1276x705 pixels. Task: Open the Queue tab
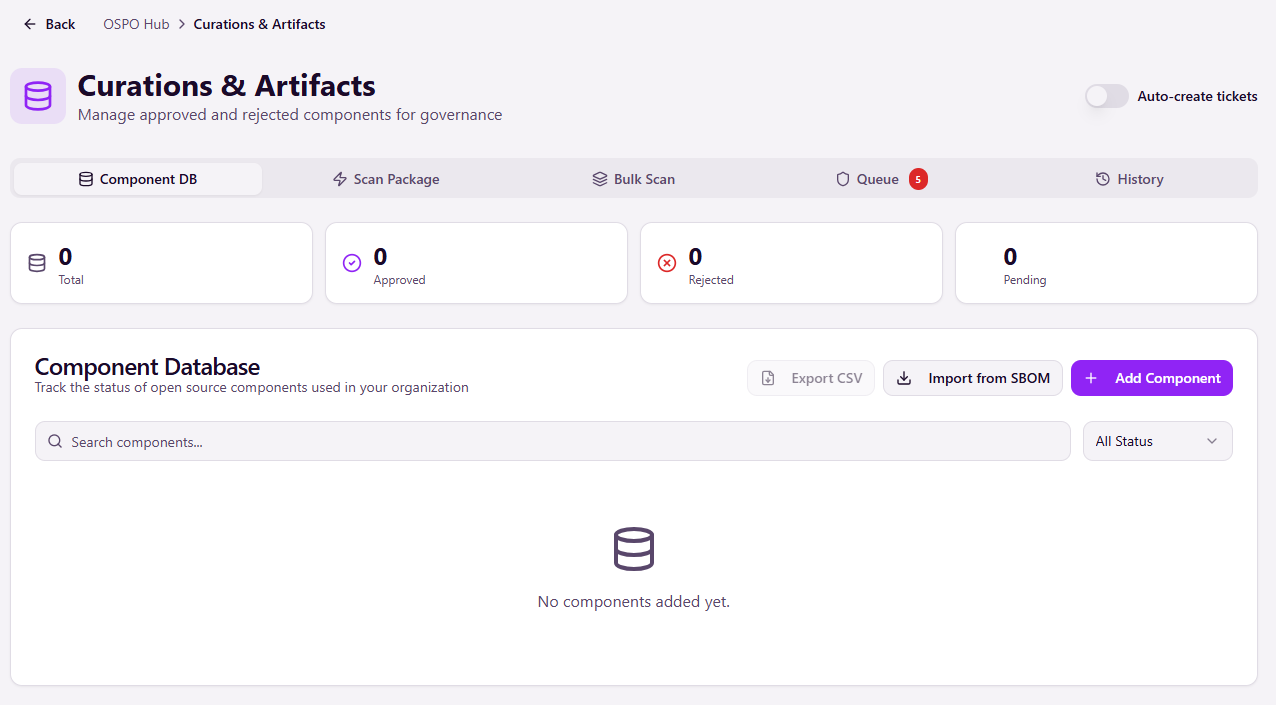[x=882, y=179]
